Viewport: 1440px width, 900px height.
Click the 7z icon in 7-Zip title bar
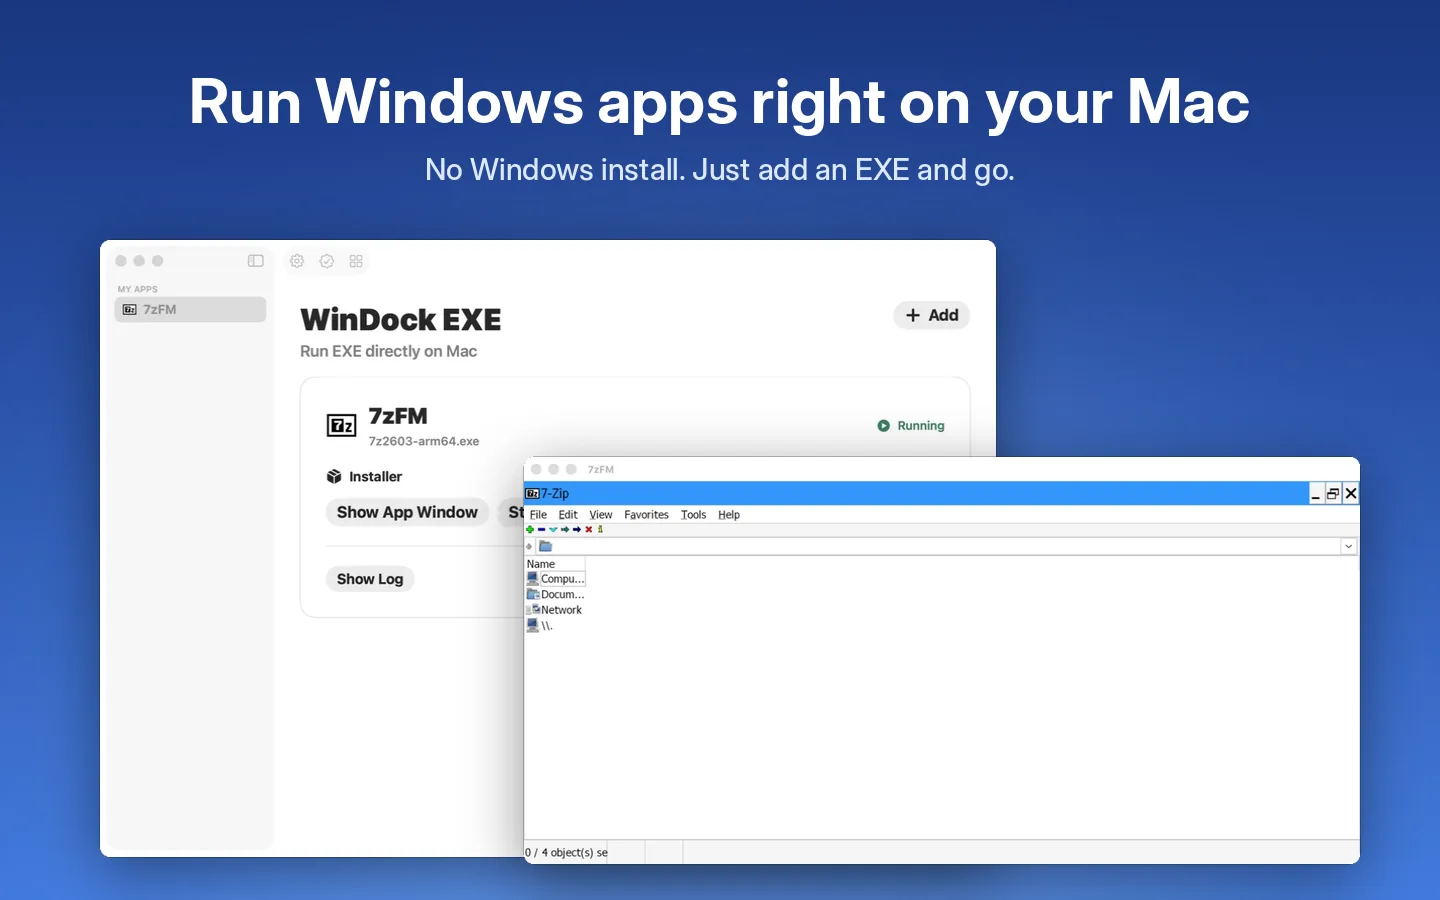532,493
